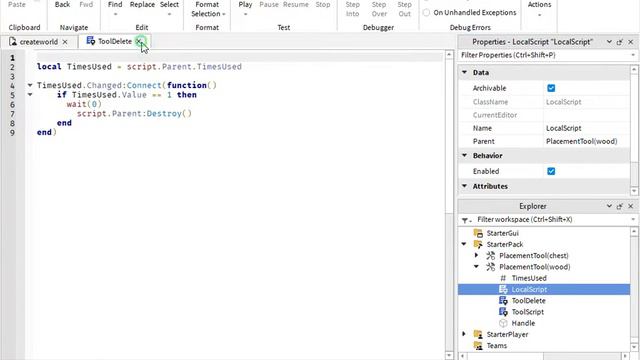The height and width of the screenshot is (360, 640).
Task: Click the Pause test button
Action: [x=269, y=4]
